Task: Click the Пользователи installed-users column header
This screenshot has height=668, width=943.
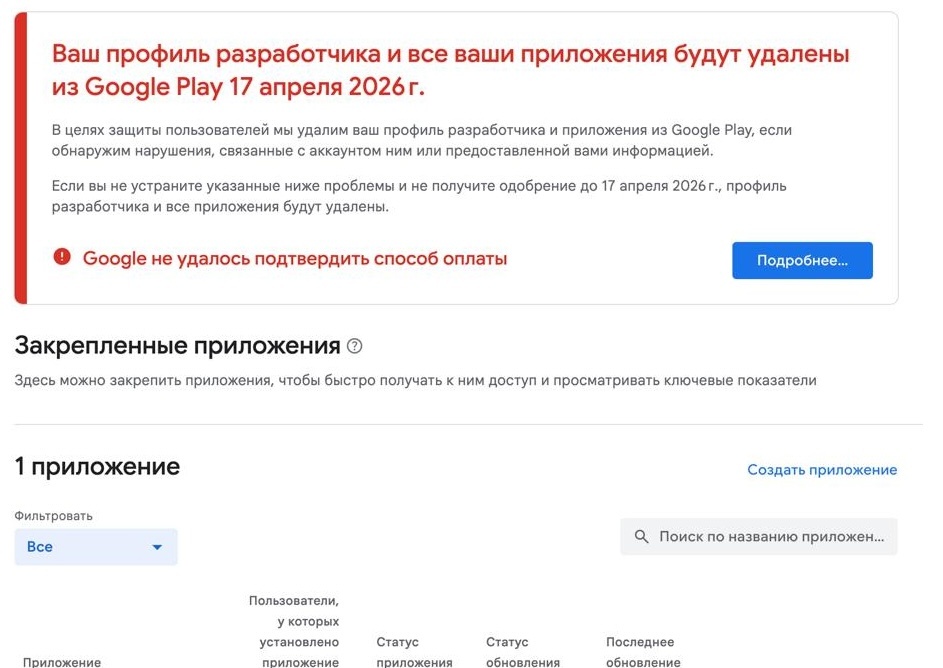Action: point(294,630)
